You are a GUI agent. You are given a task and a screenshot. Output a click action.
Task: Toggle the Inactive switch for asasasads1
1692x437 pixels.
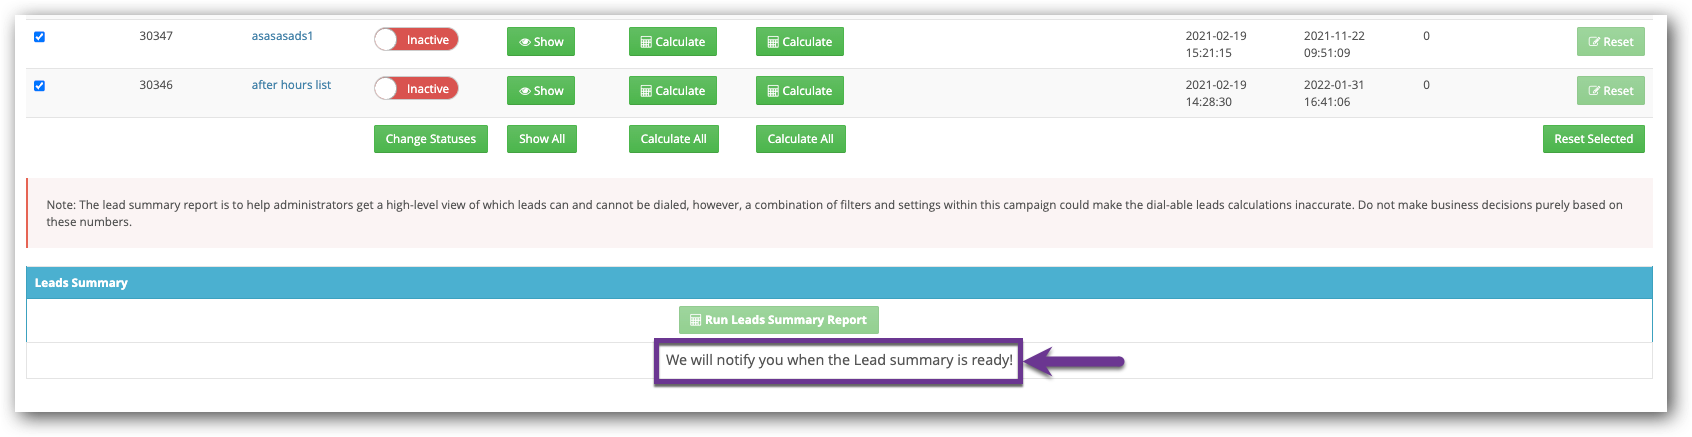(x=416, y=40)
